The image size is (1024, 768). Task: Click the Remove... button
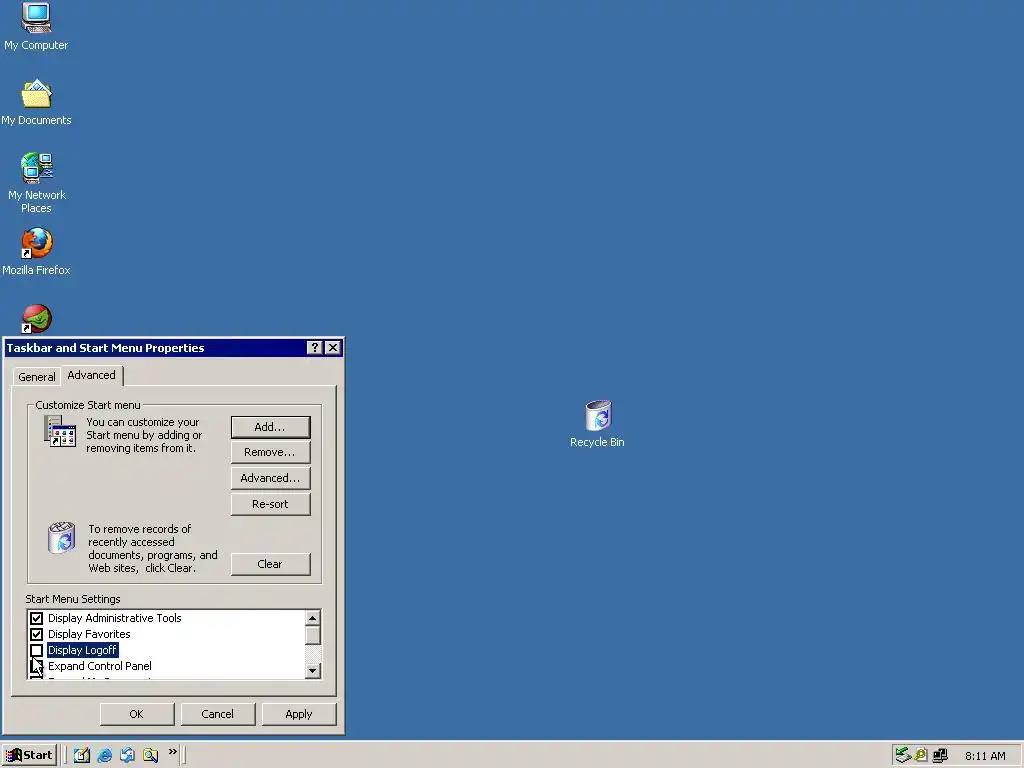270,452
